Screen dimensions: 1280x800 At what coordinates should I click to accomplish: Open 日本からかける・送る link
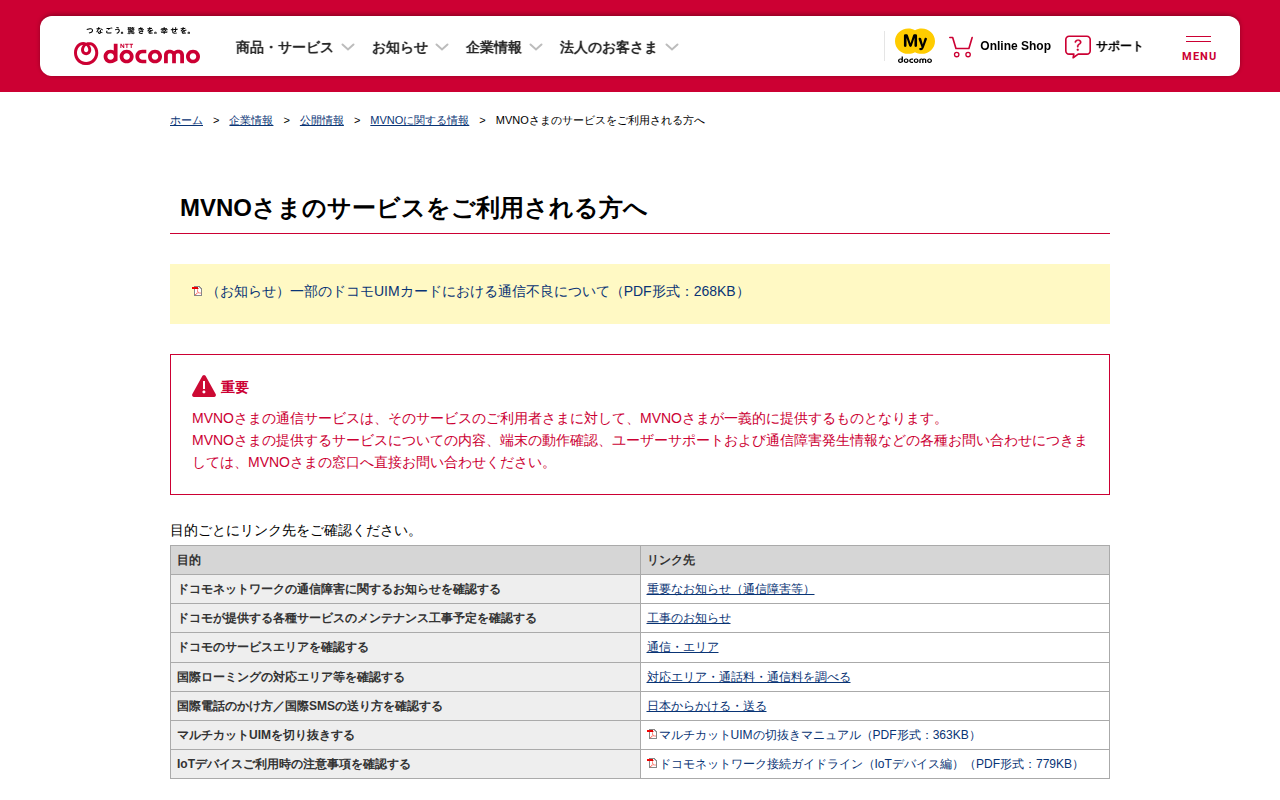pos(706,706)
